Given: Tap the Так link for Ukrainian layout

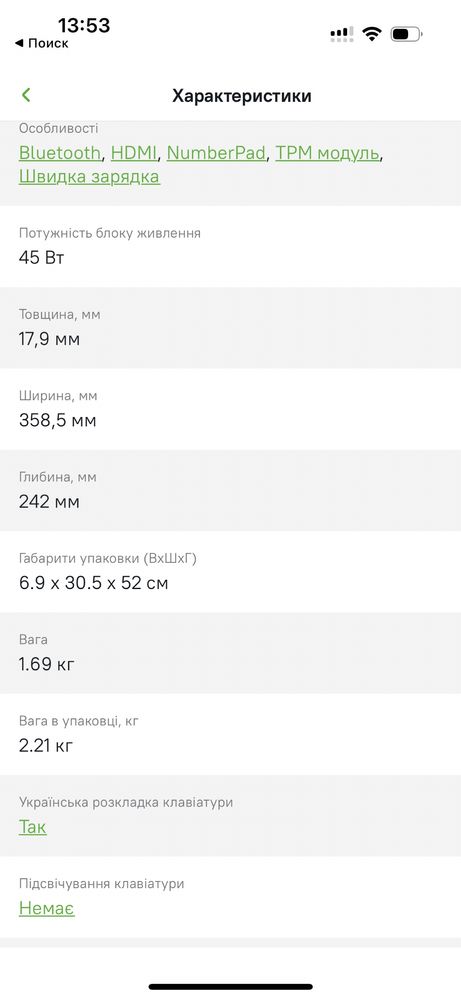Looking at the screenshot, I should coord(32,827).
